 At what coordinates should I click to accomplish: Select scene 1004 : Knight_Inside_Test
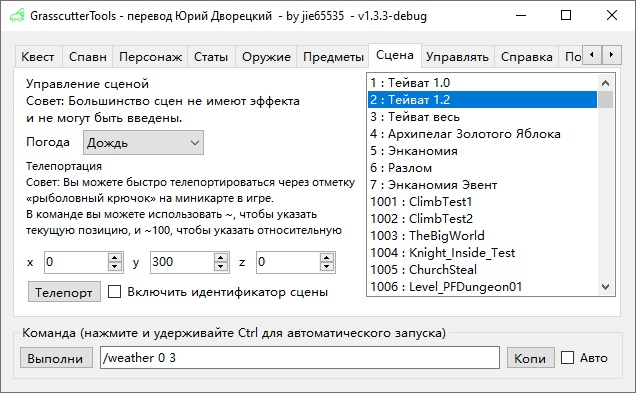[x=482, y=253]
